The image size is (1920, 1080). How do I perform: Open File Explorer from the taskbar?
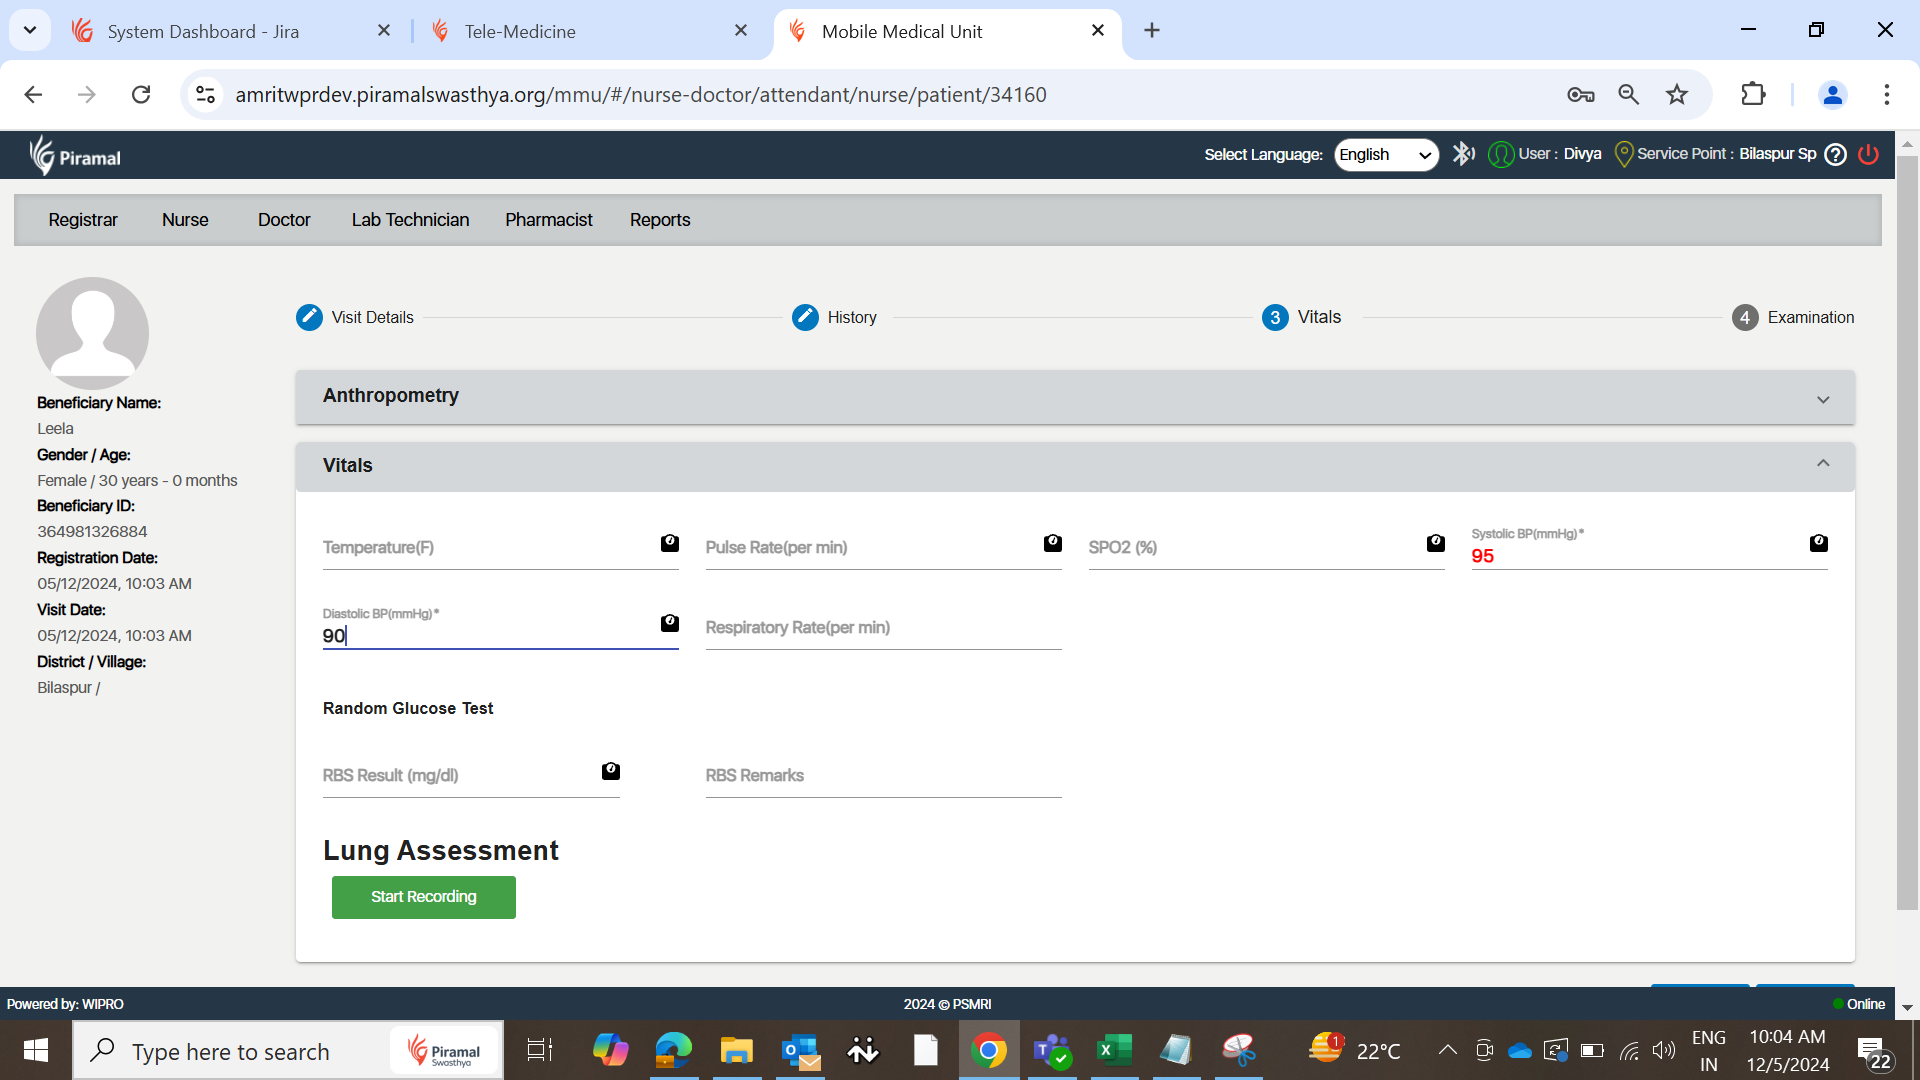[736, 1050]
